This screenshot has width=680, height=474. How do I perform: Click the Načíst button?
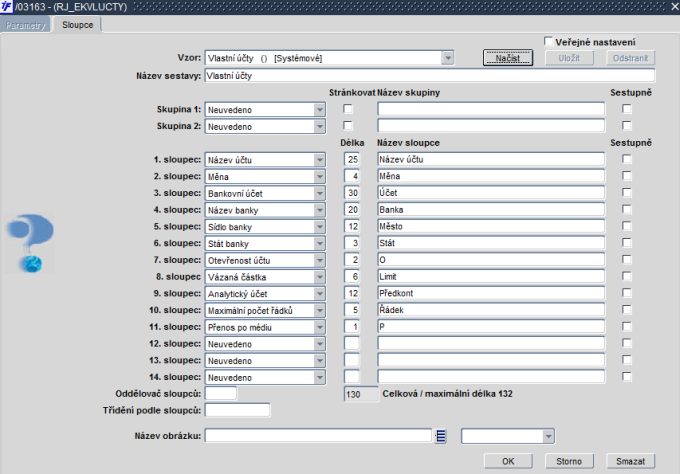508,58
